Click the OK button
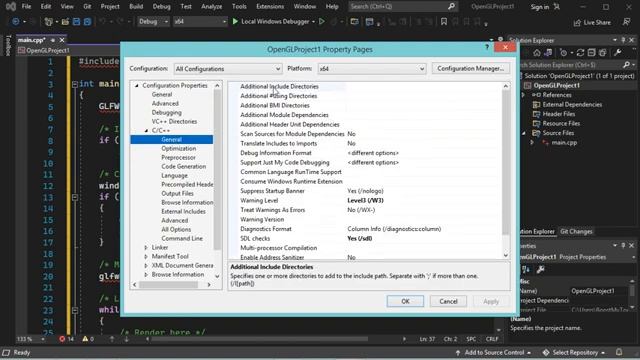Image resolution: width=640 pixels, height=360 pixels. coord(405,301)
